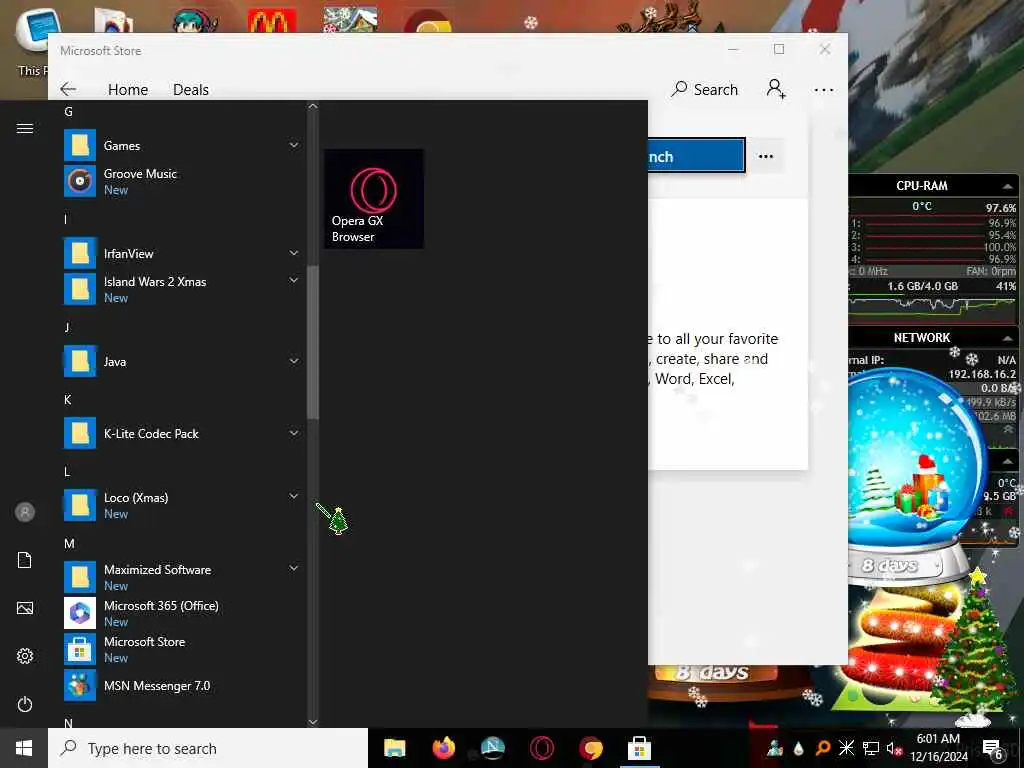1024x768 pixels.
Task: Jump to letter I section header
Action: 65,219
